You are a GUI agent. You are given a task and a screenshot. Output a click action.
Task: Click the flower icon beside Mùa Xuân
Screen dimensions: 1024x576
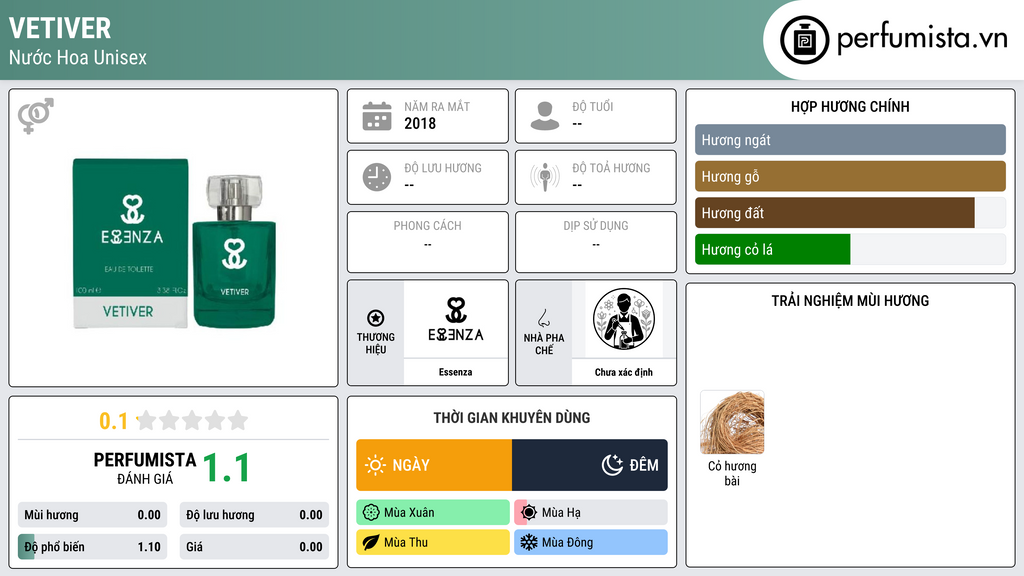[x=371, y=512]
